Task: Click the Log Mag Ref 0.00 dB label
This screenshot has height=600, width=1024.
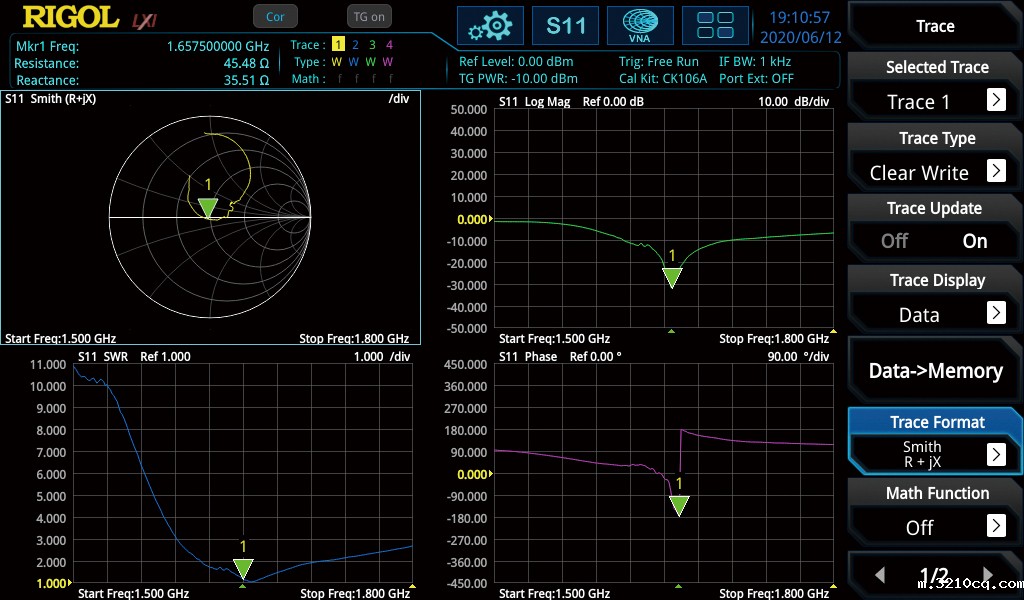Action: (613, 102)
